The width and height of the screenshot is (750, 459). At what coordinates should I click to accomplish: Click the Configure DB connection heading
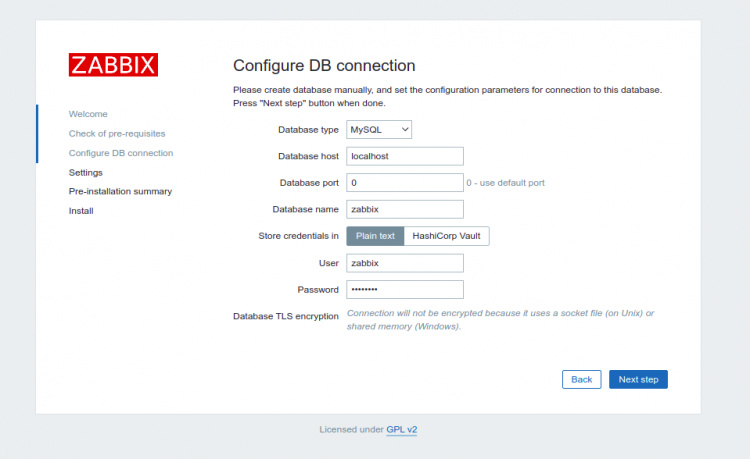[324, 66]
